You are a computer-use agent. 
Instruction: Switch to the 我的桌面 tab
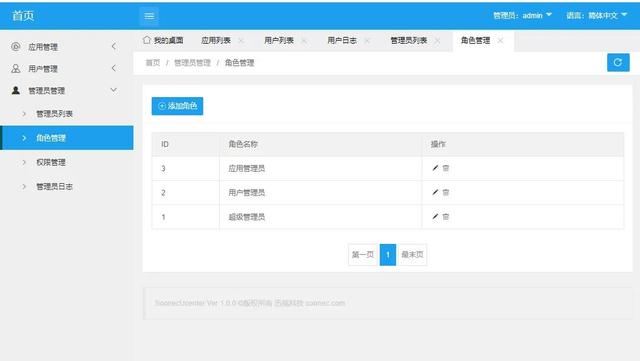163,40
